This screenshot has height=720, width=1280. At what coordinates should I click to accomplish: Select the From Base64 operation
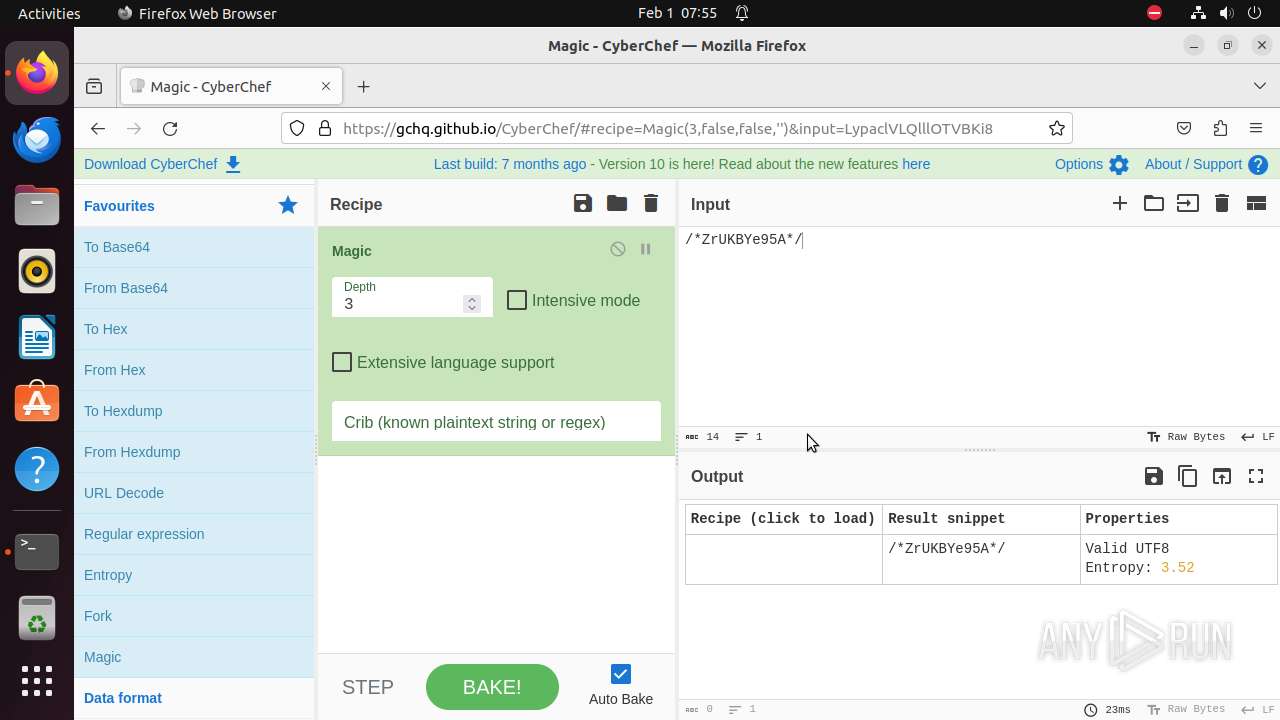[x=194, y=288]
